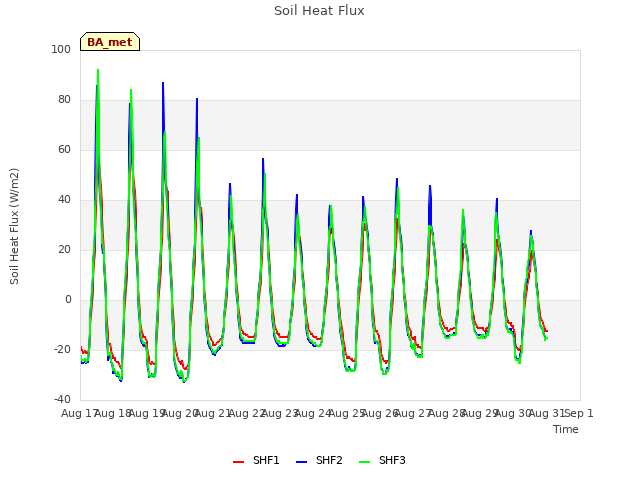The height and width of the screenshot is (480, 640).
Task: Click the Time axis label
Action: click(566, 429)
